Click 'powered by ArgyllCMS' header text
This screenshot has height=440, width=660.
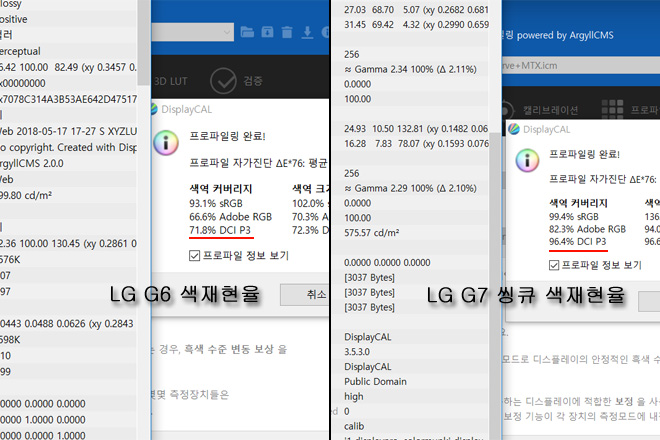pyautogui.click(x=565, y=35)
